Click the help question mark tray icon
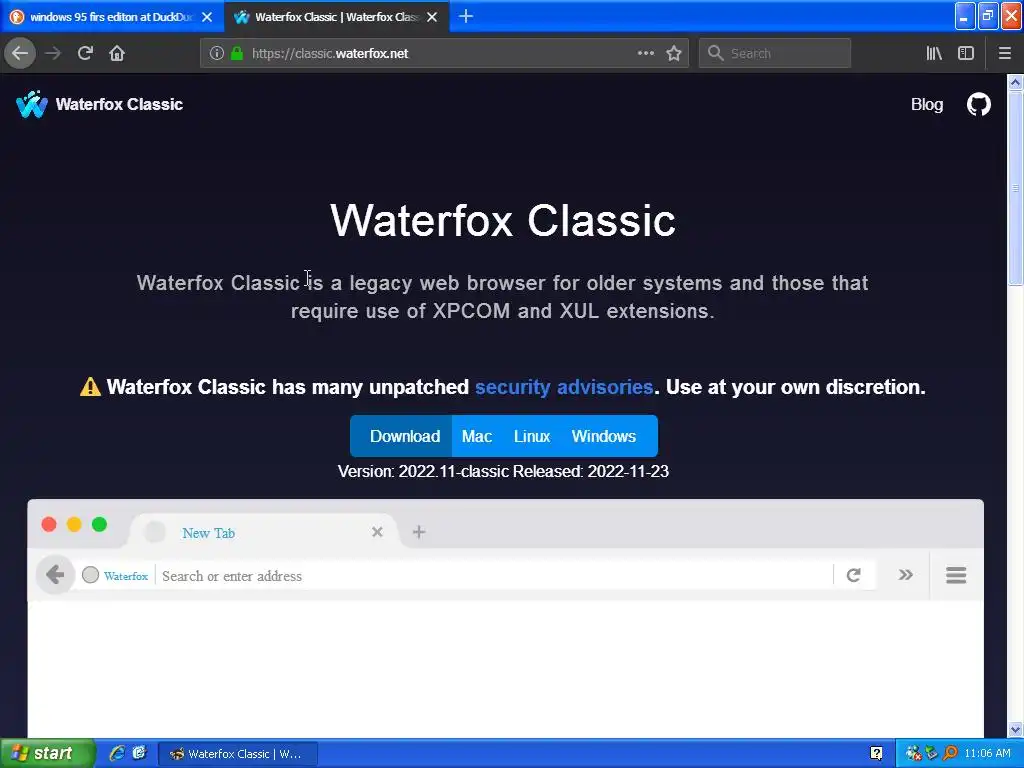This screenshot has height=768, width=1024. point(876,754)
